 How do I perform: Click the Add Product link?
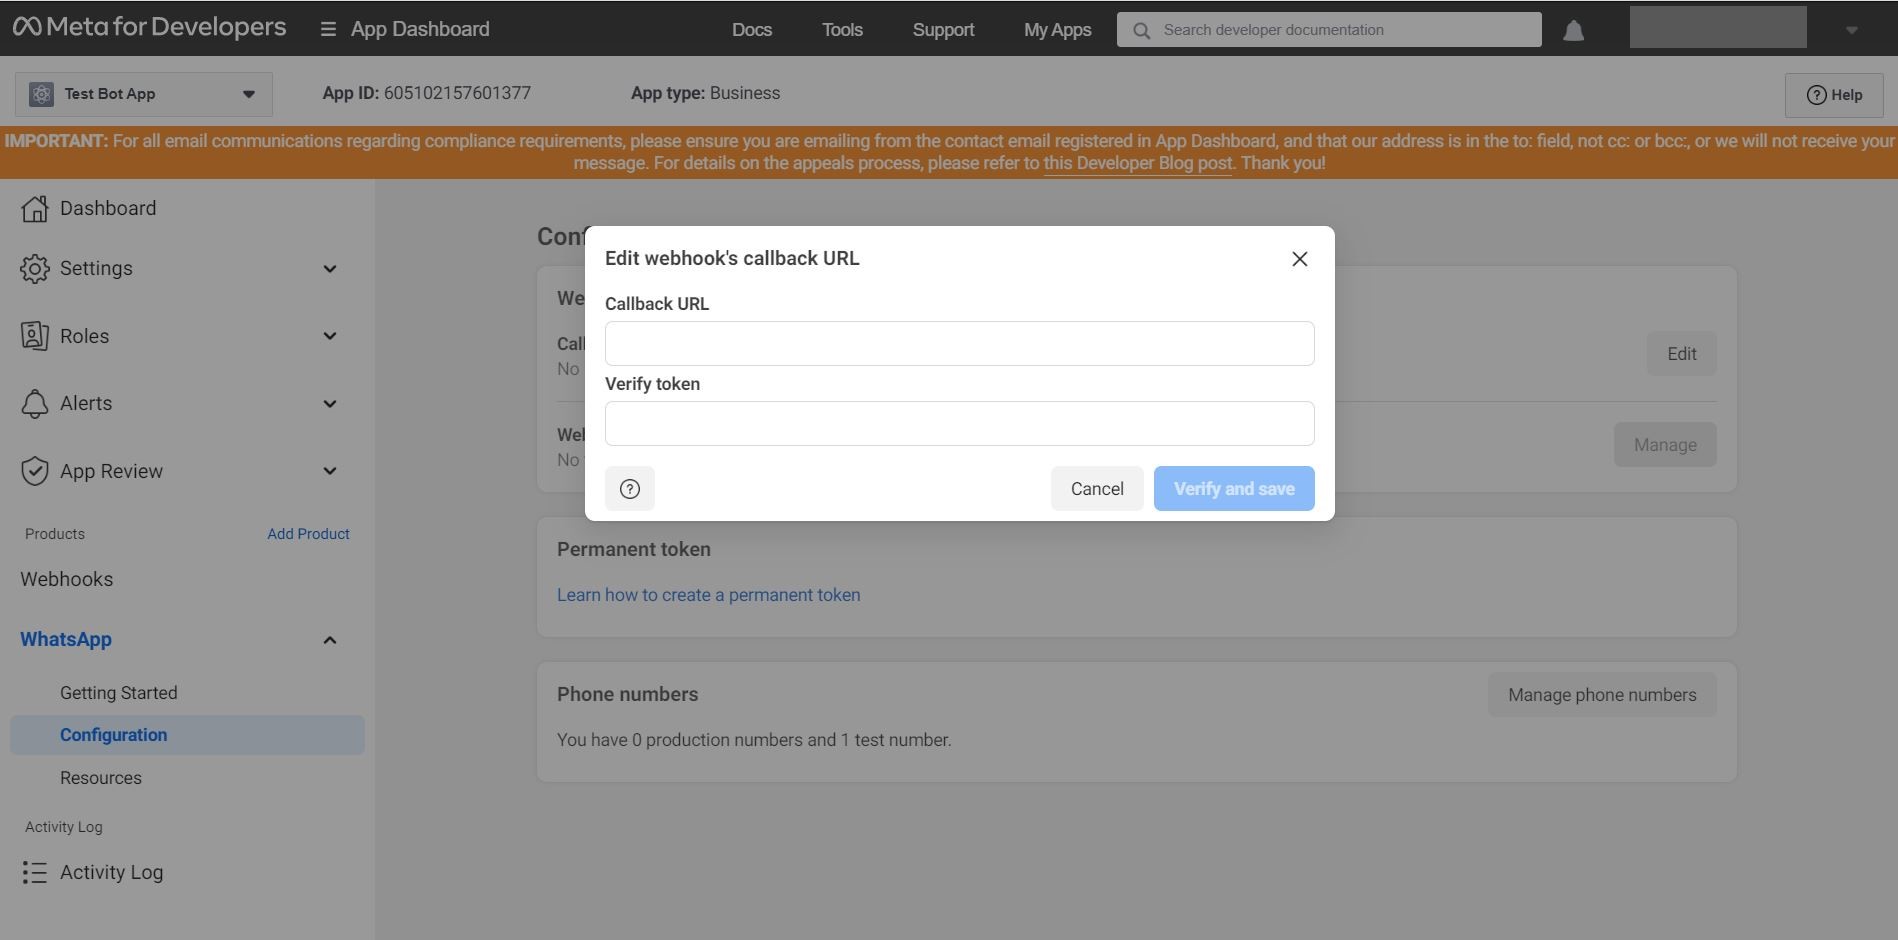[308, 534]
